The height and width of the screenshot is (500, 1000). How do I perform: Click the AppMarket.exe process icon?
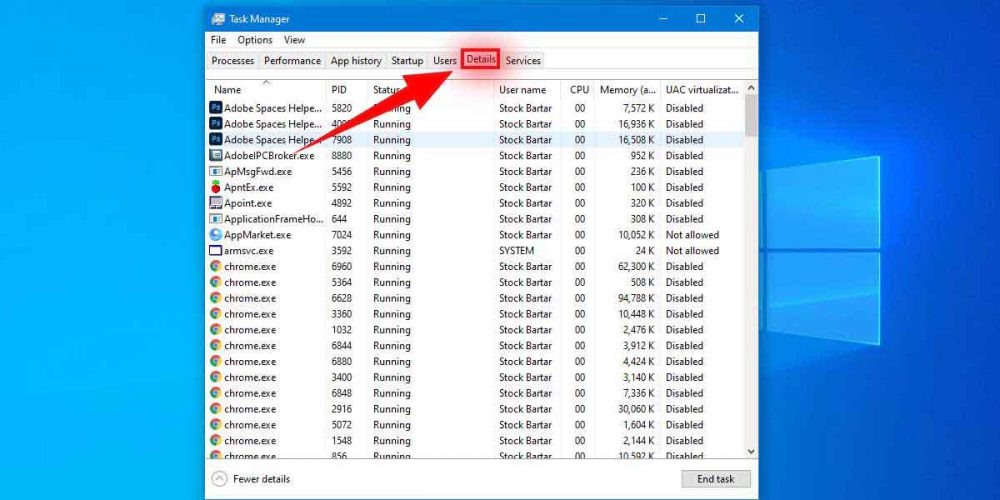216,235
